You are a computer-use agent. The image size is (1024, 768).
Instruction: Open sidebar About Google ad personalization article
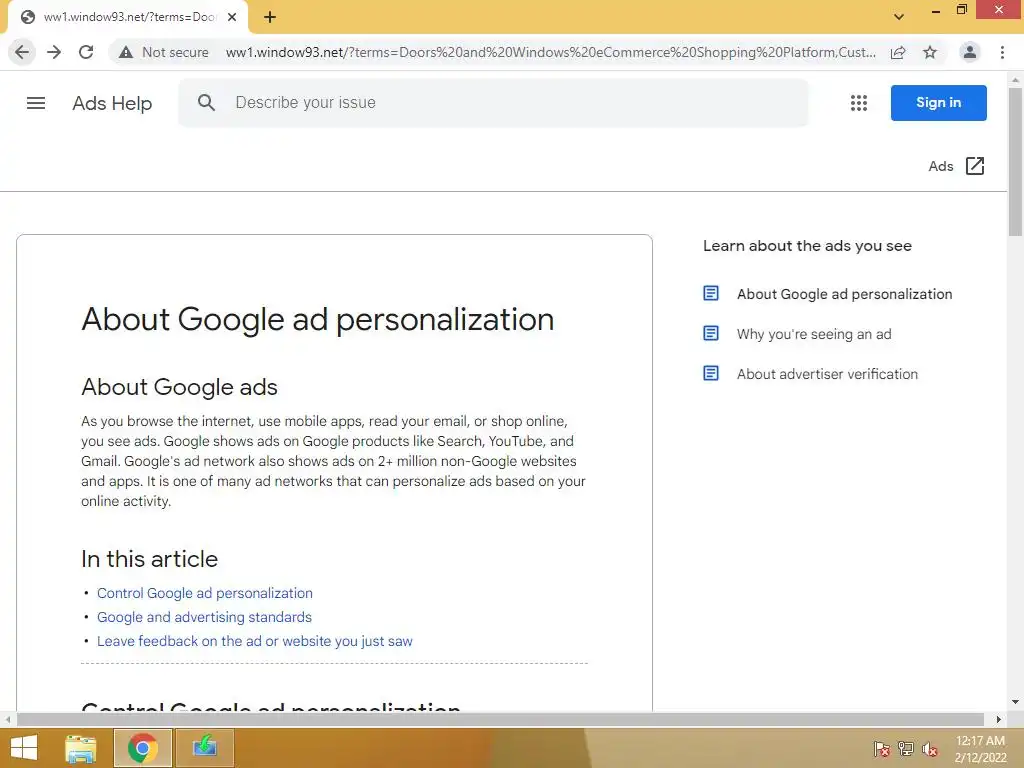click(844, 294)
